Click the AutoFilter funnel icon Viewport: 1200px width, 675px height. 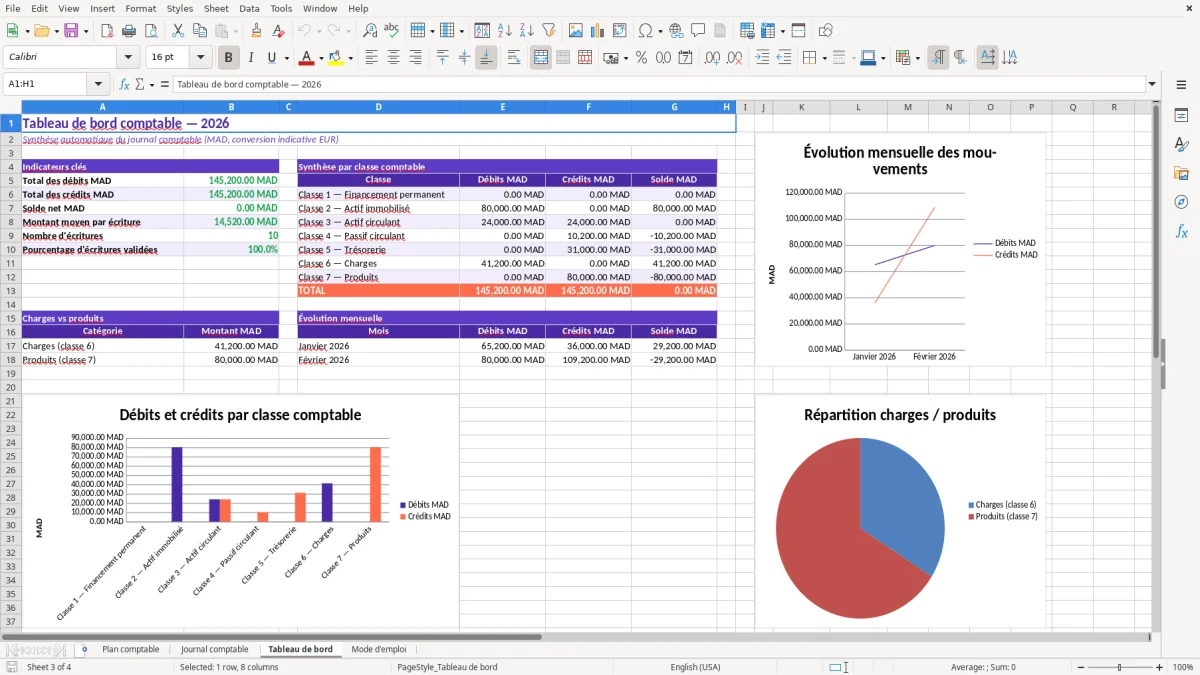(x=548, y=31)
